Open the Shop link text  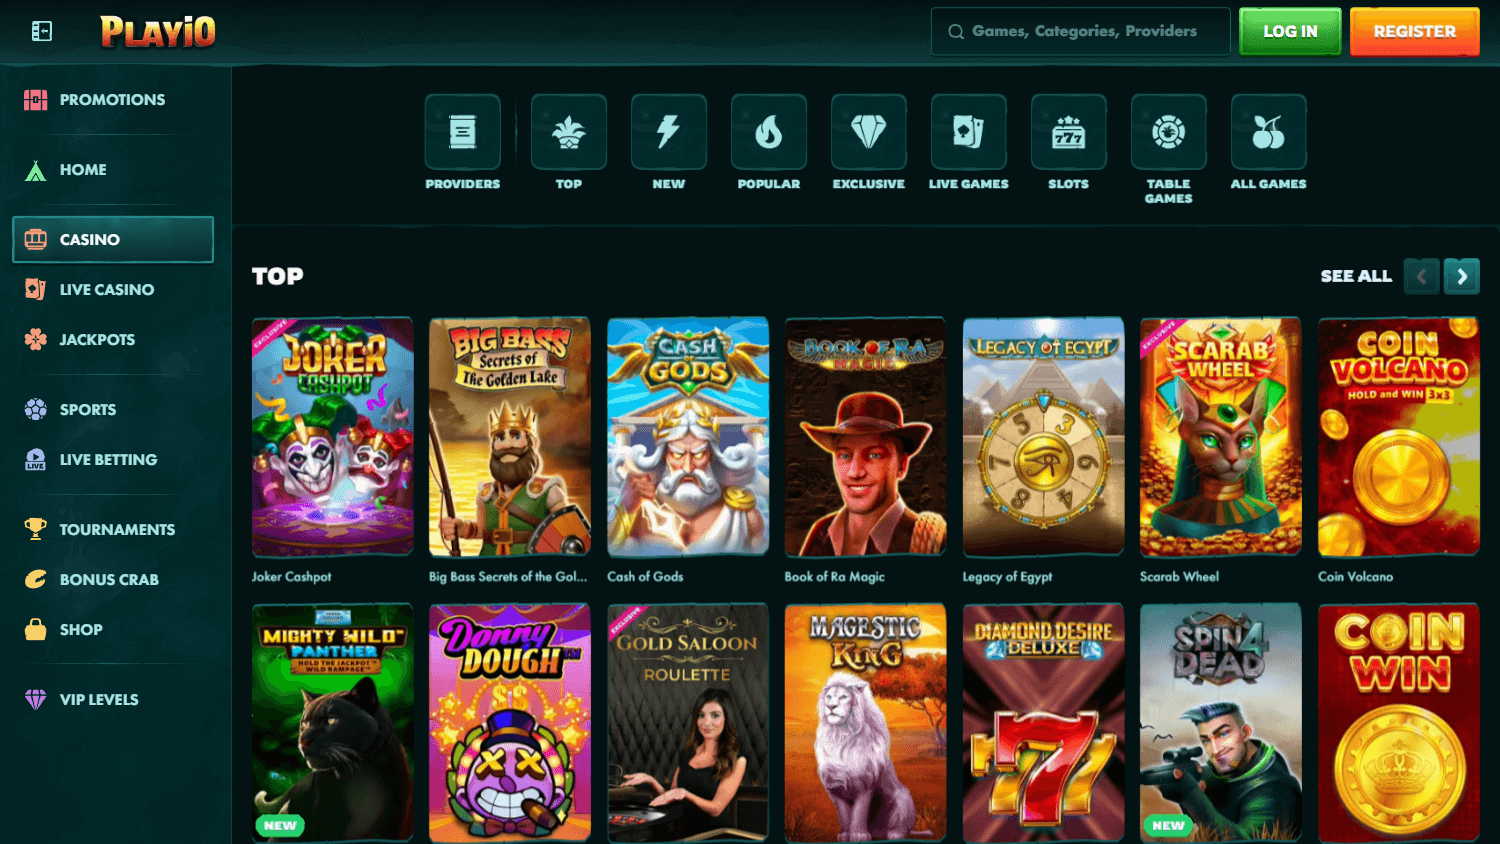pos(81,630)
